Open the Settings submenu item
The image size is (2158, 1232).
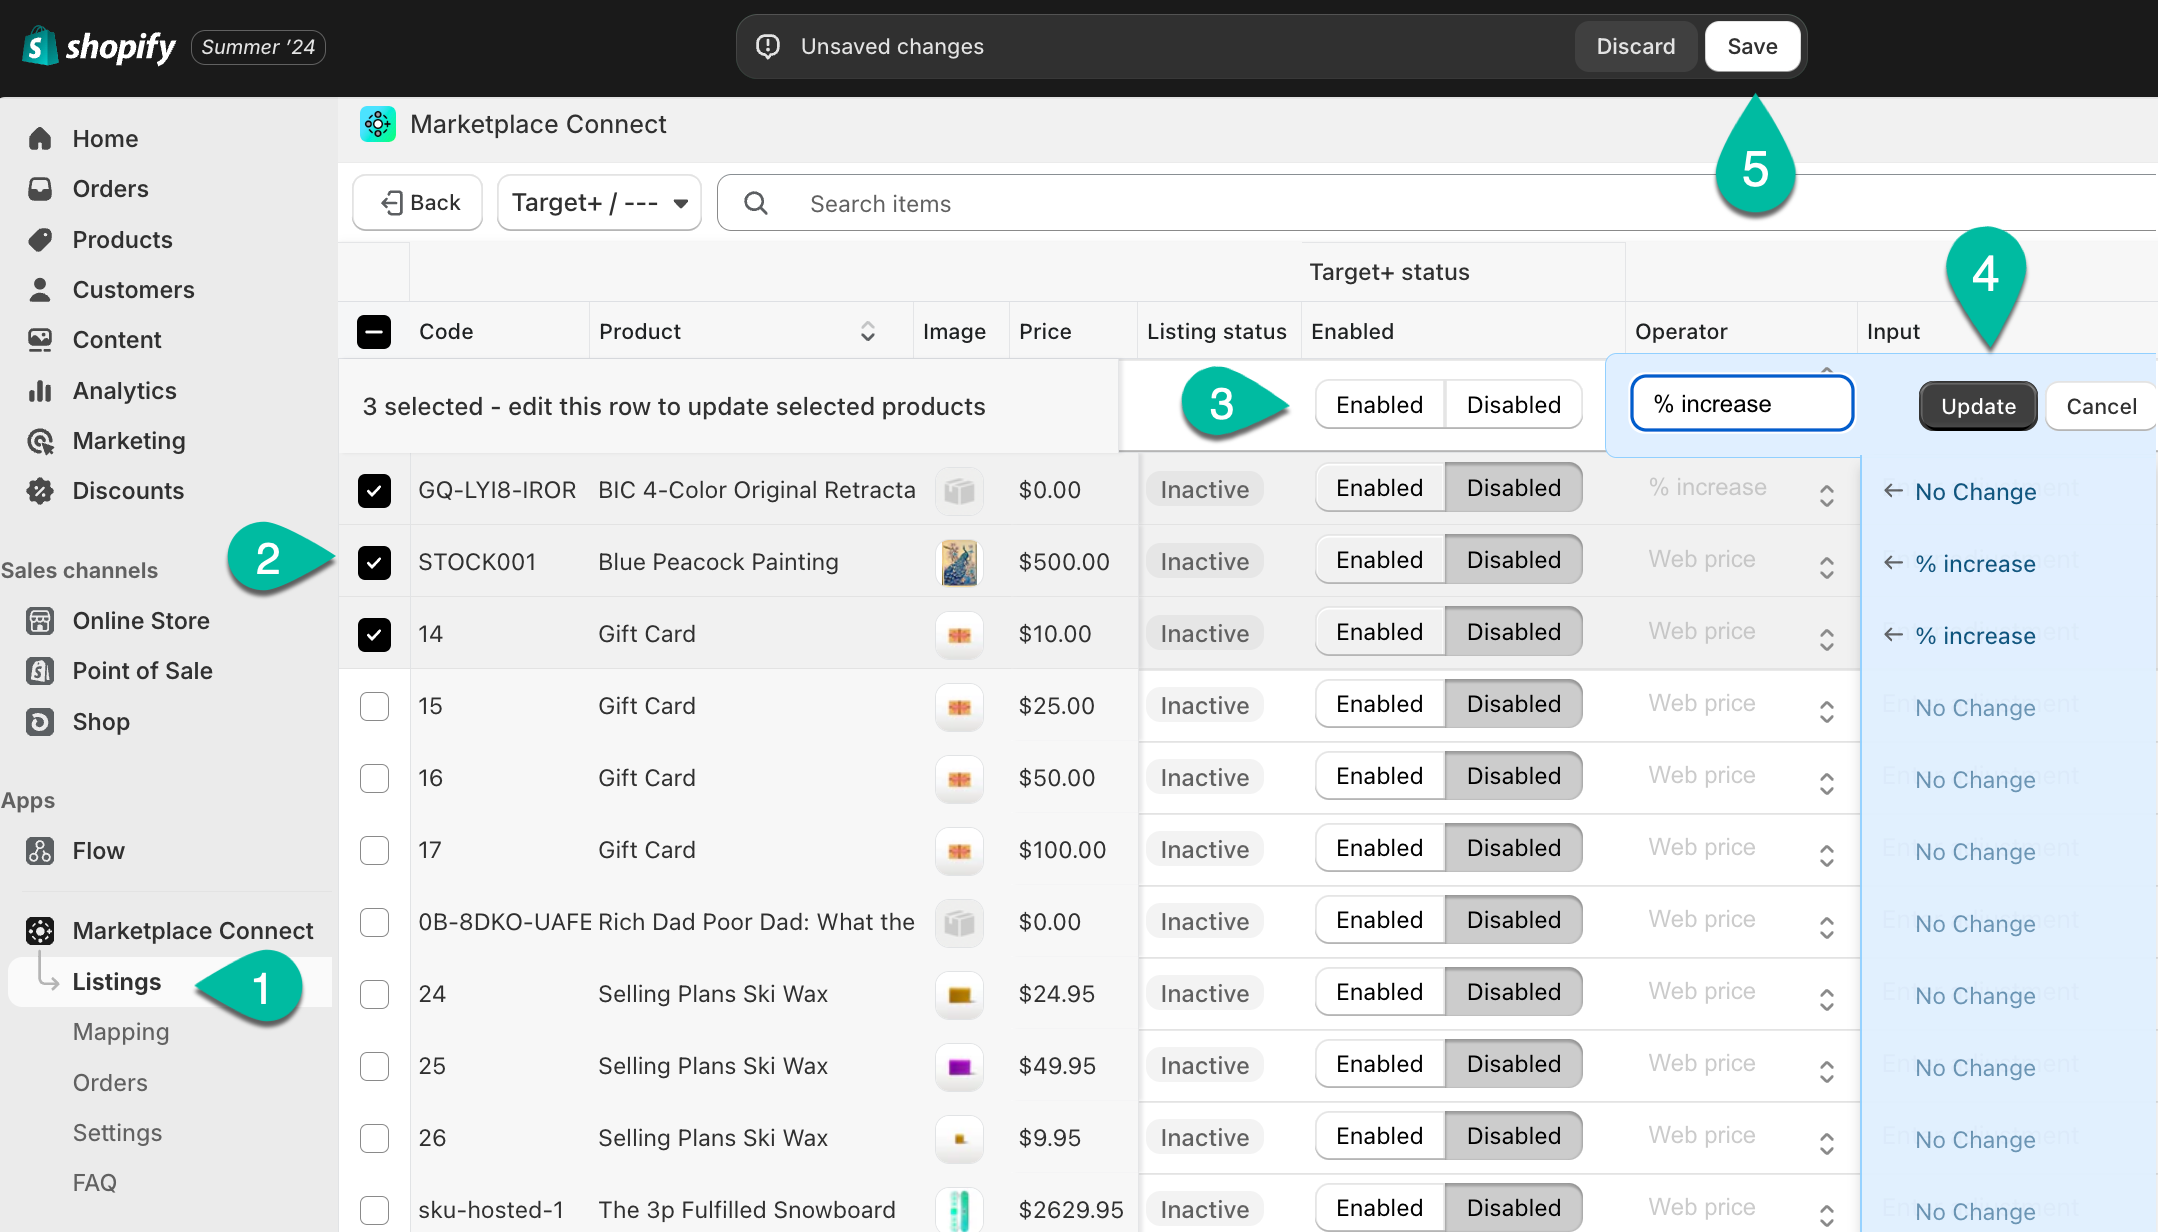(117, 1133)
